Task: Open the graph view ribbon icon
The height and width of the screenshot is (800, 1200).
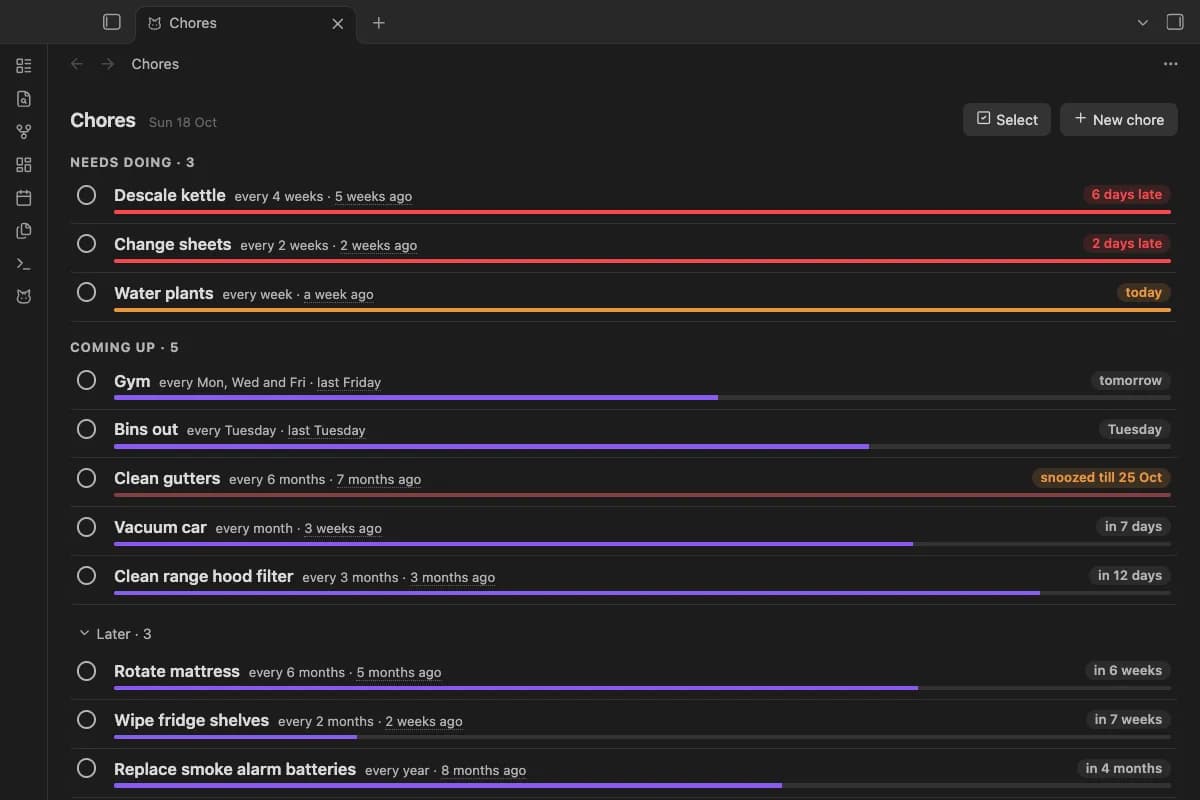Action: click(24, 132)
